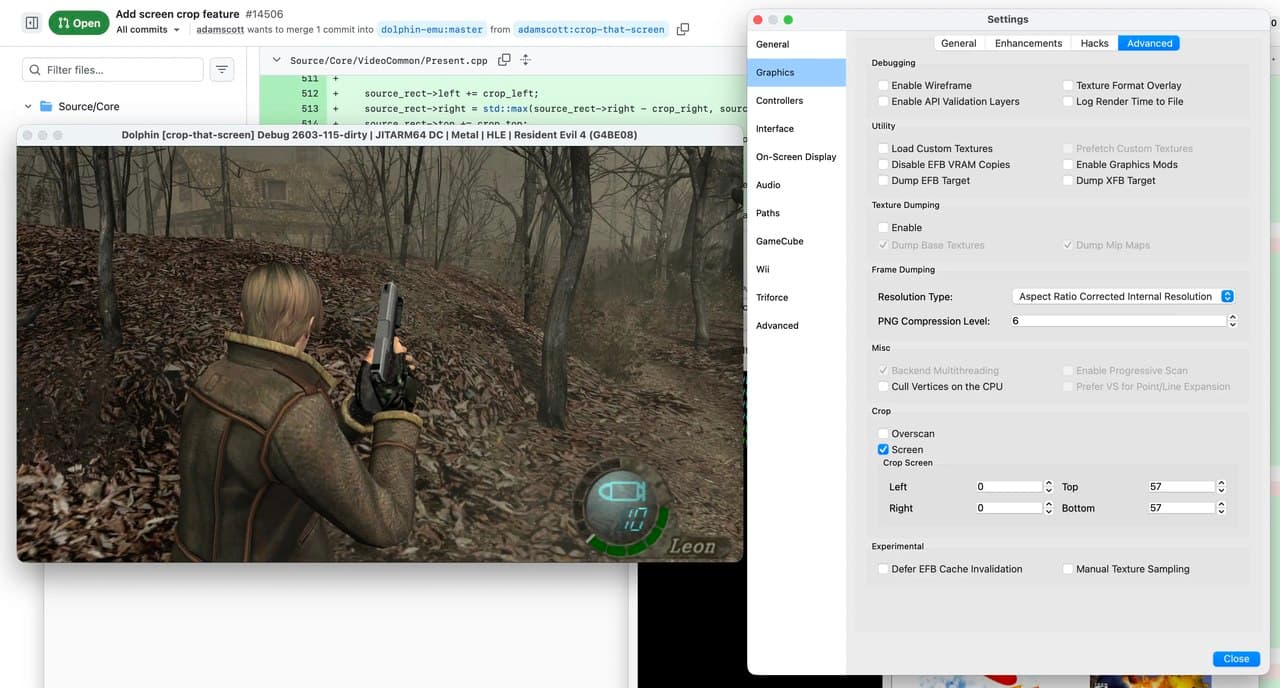The width and height of the screenshot is (1280, 688).
Task: Open GameCube settings category
Action: (x=796, y=241)
